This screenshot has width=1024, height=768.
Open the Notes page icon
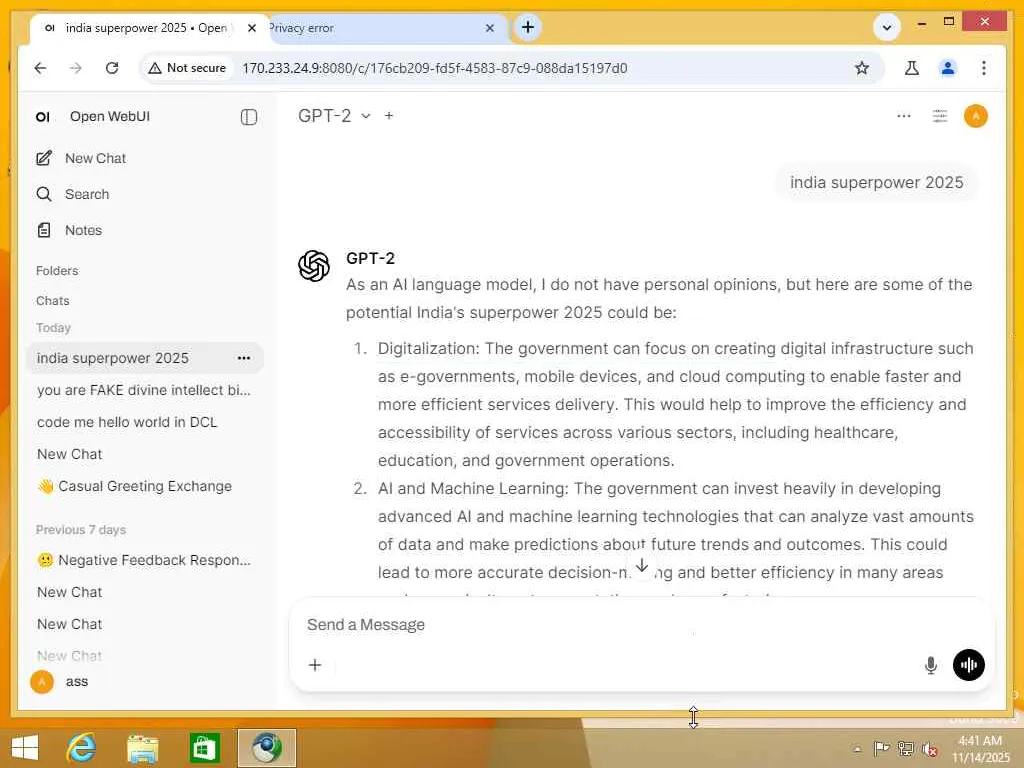(44, 230)
